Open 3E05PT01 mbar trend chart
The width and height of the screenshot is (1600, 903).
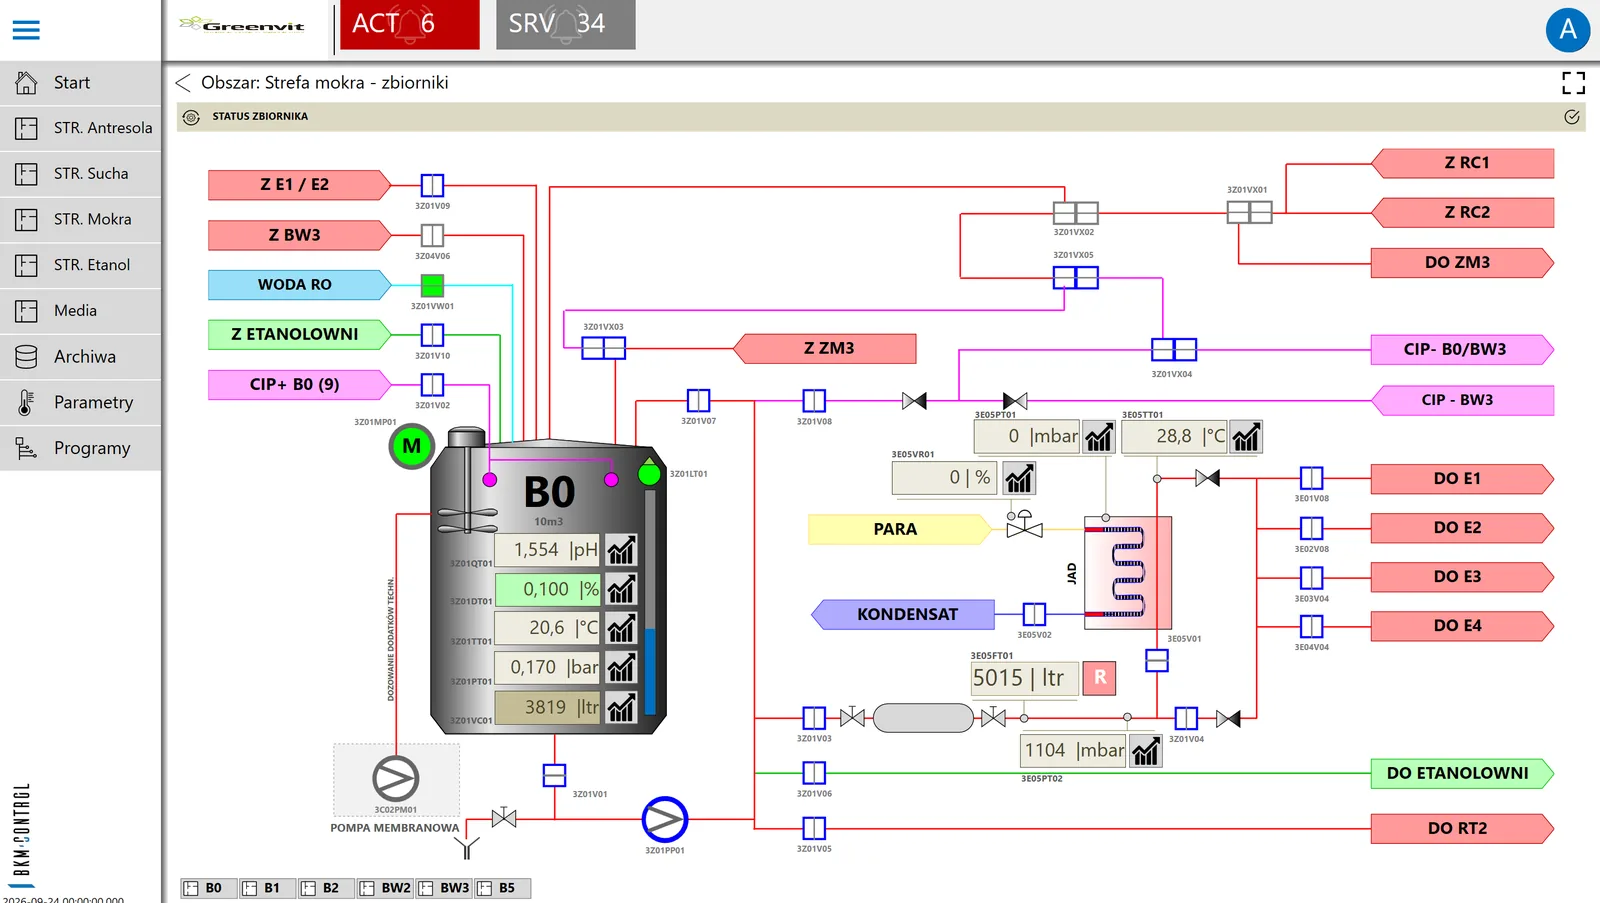1099,437
